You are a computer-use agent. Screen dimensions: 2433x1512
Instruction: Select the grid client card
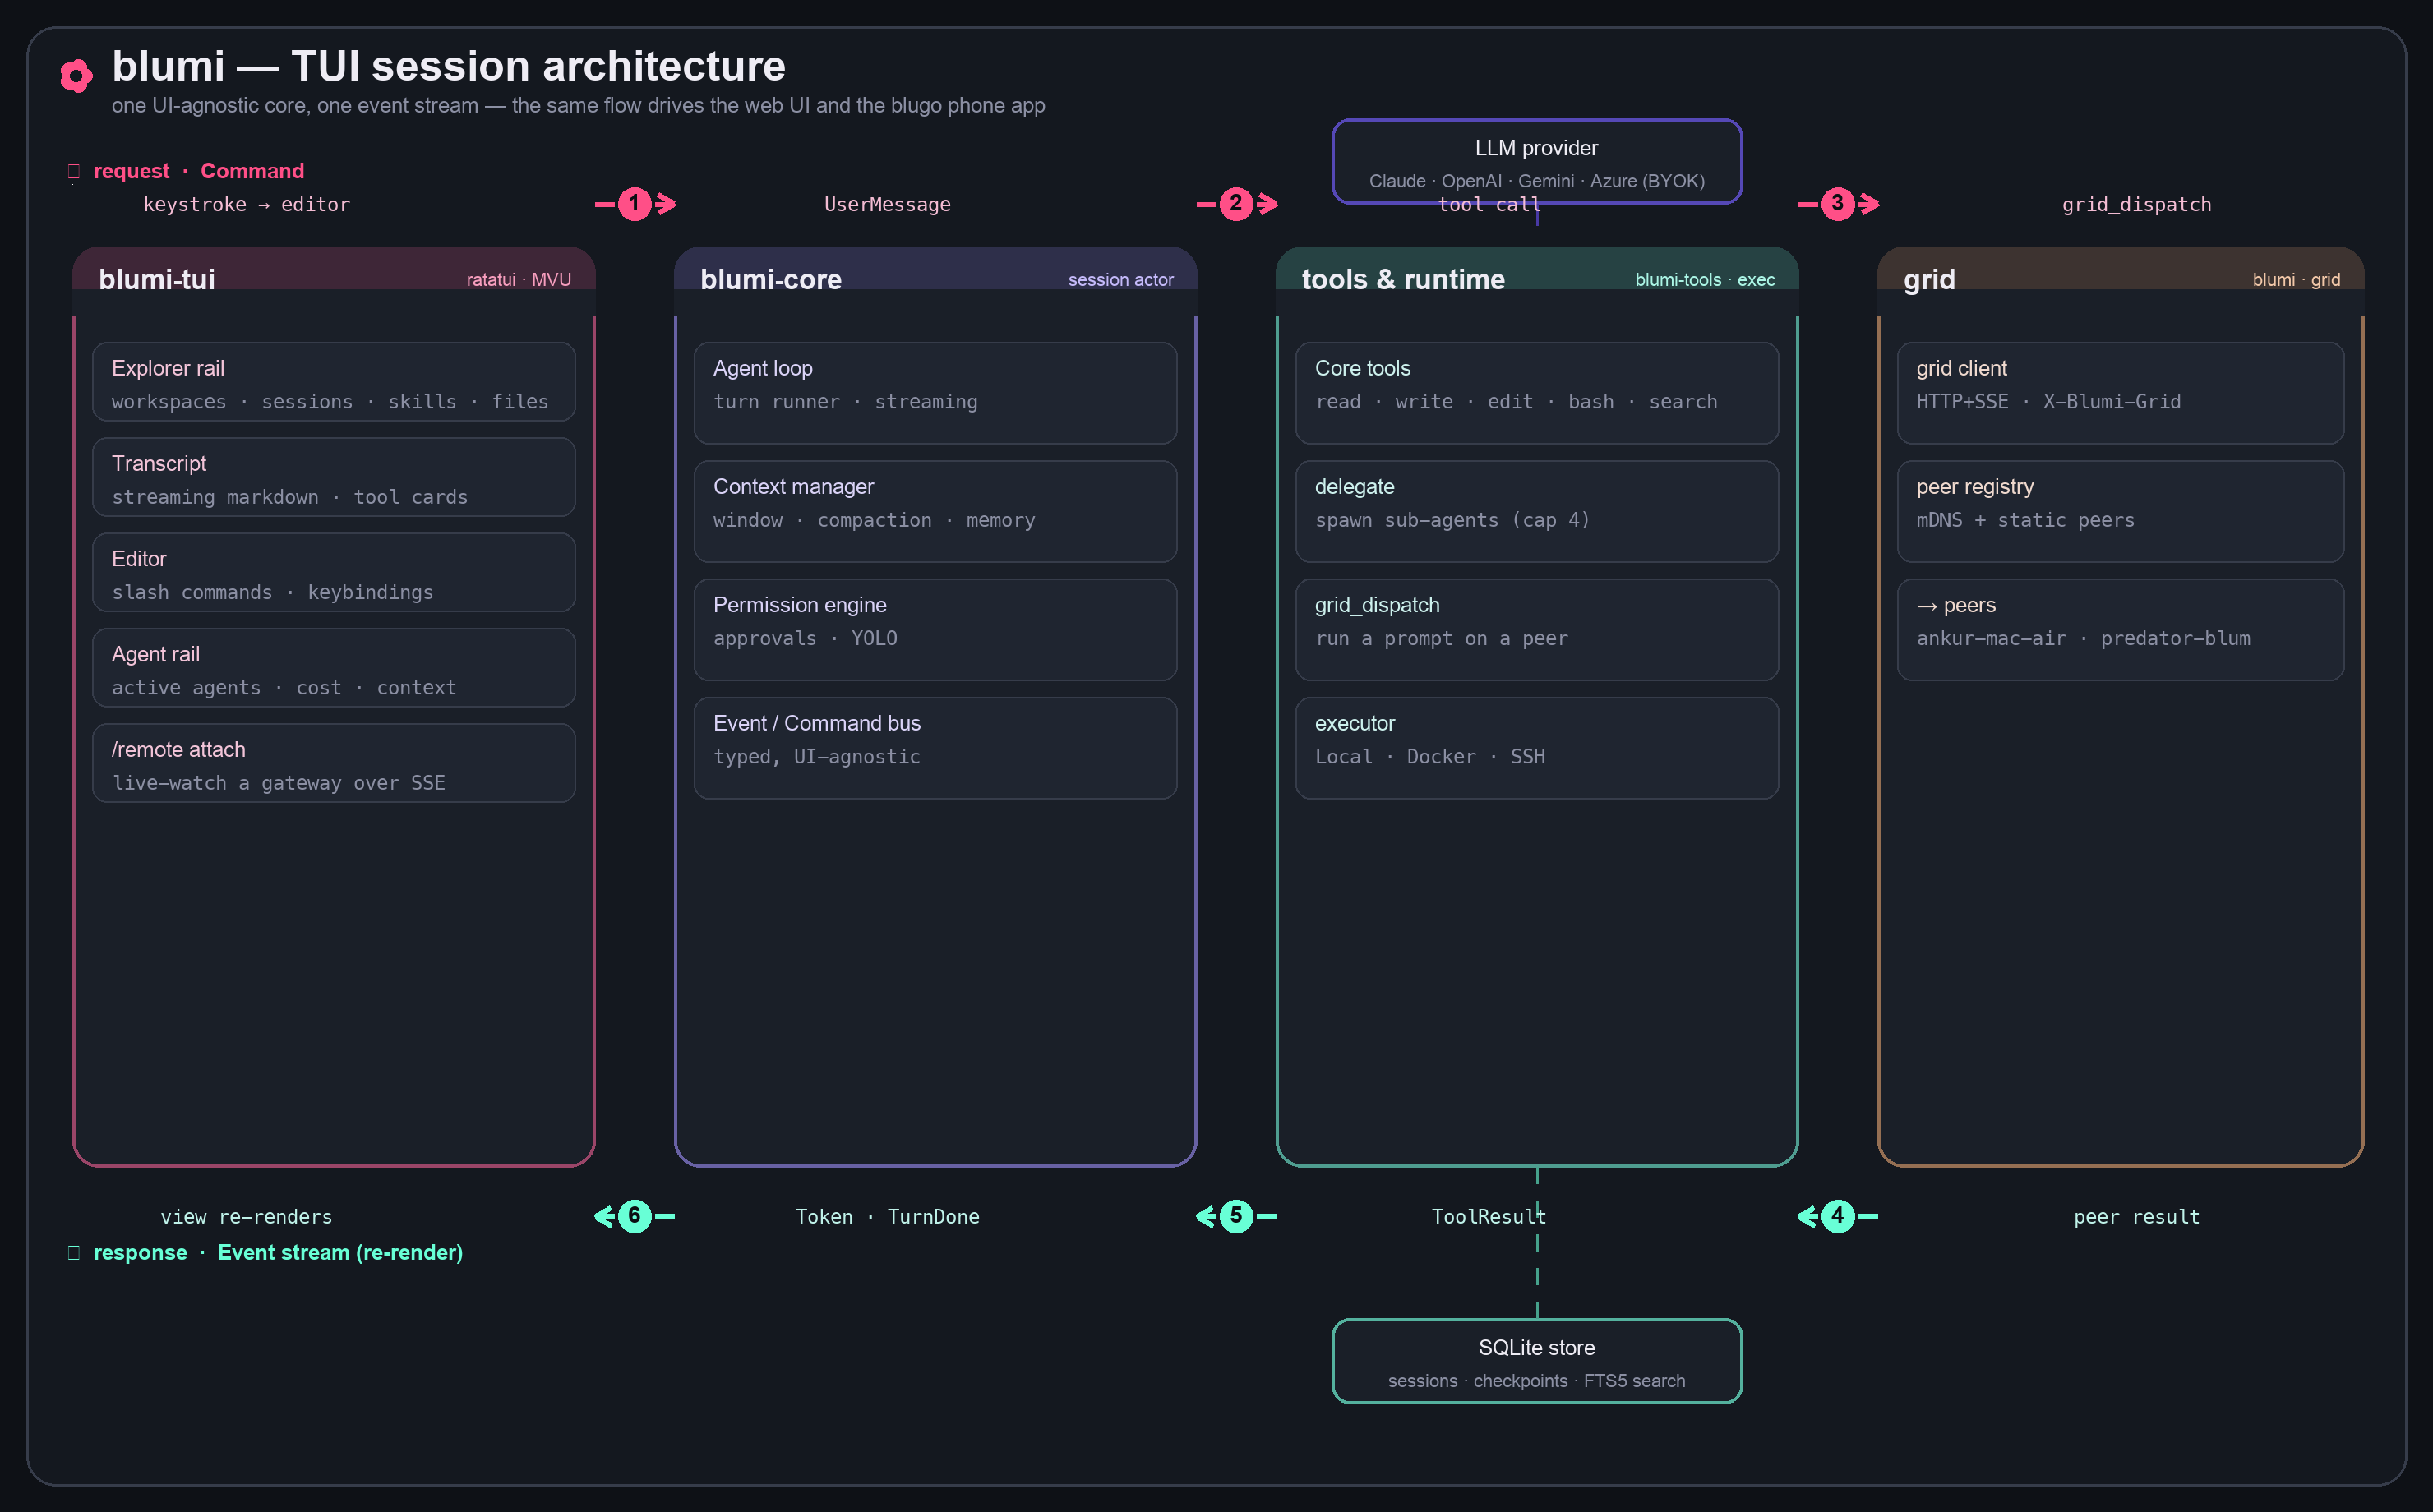pyautogui.click(x=2120, y=393)
